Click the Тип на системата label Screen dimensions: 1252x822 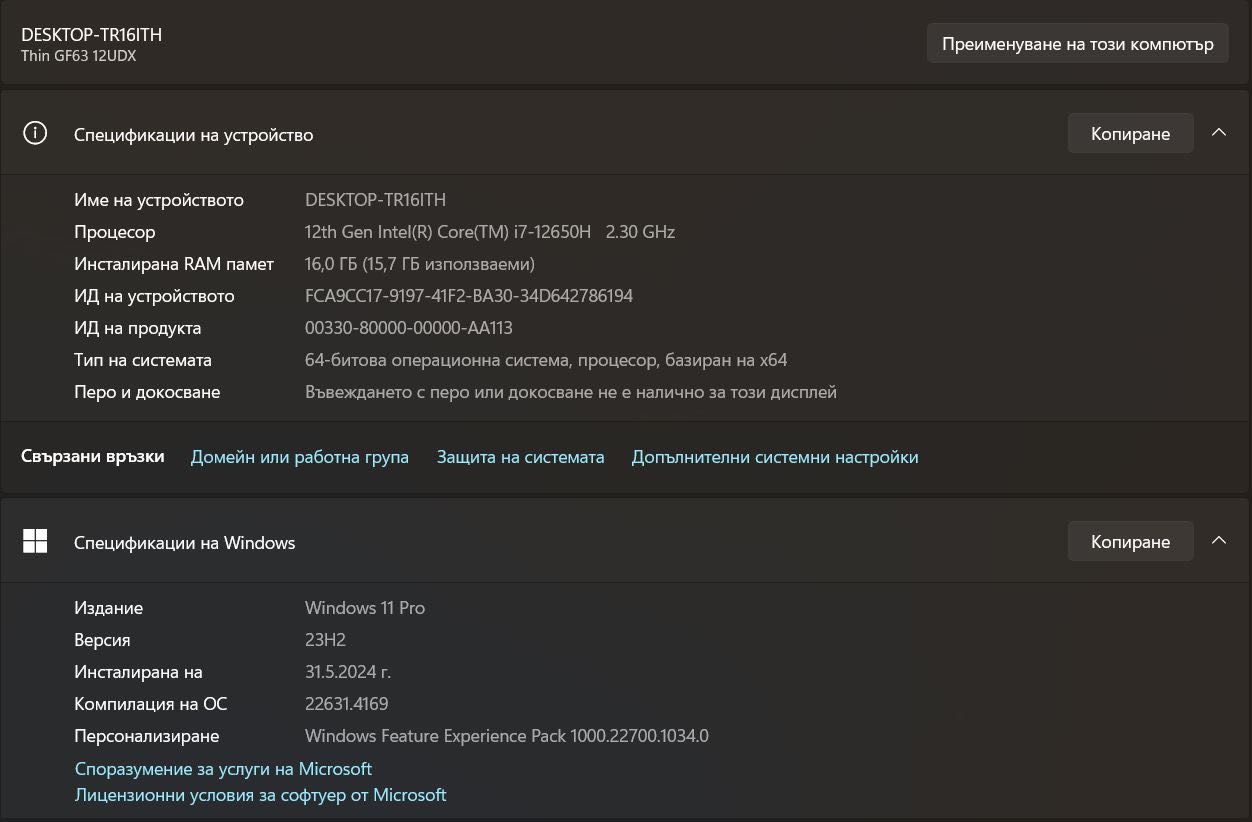click(142, 360)
